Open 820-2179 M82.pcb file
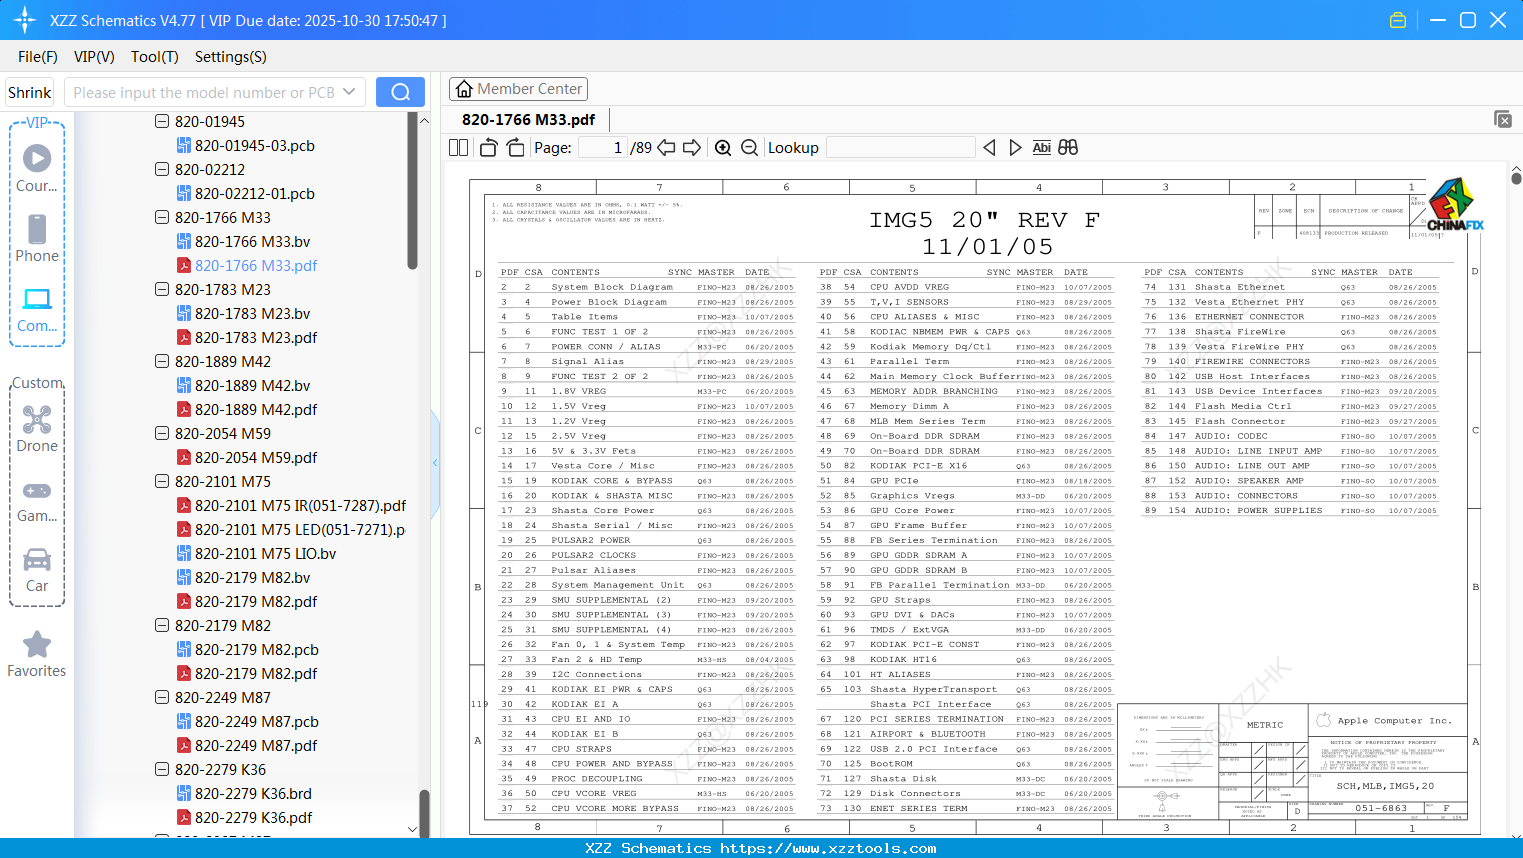This screenshot has width=1523, height=858. (256, 649)
